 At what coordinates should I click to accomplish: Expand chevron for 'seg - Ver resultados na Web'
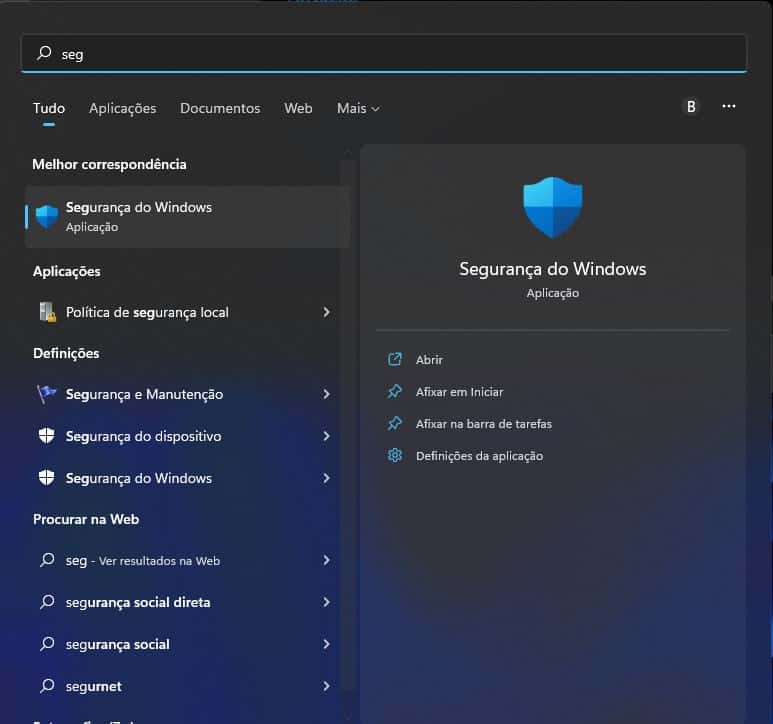tap(326, 560)
